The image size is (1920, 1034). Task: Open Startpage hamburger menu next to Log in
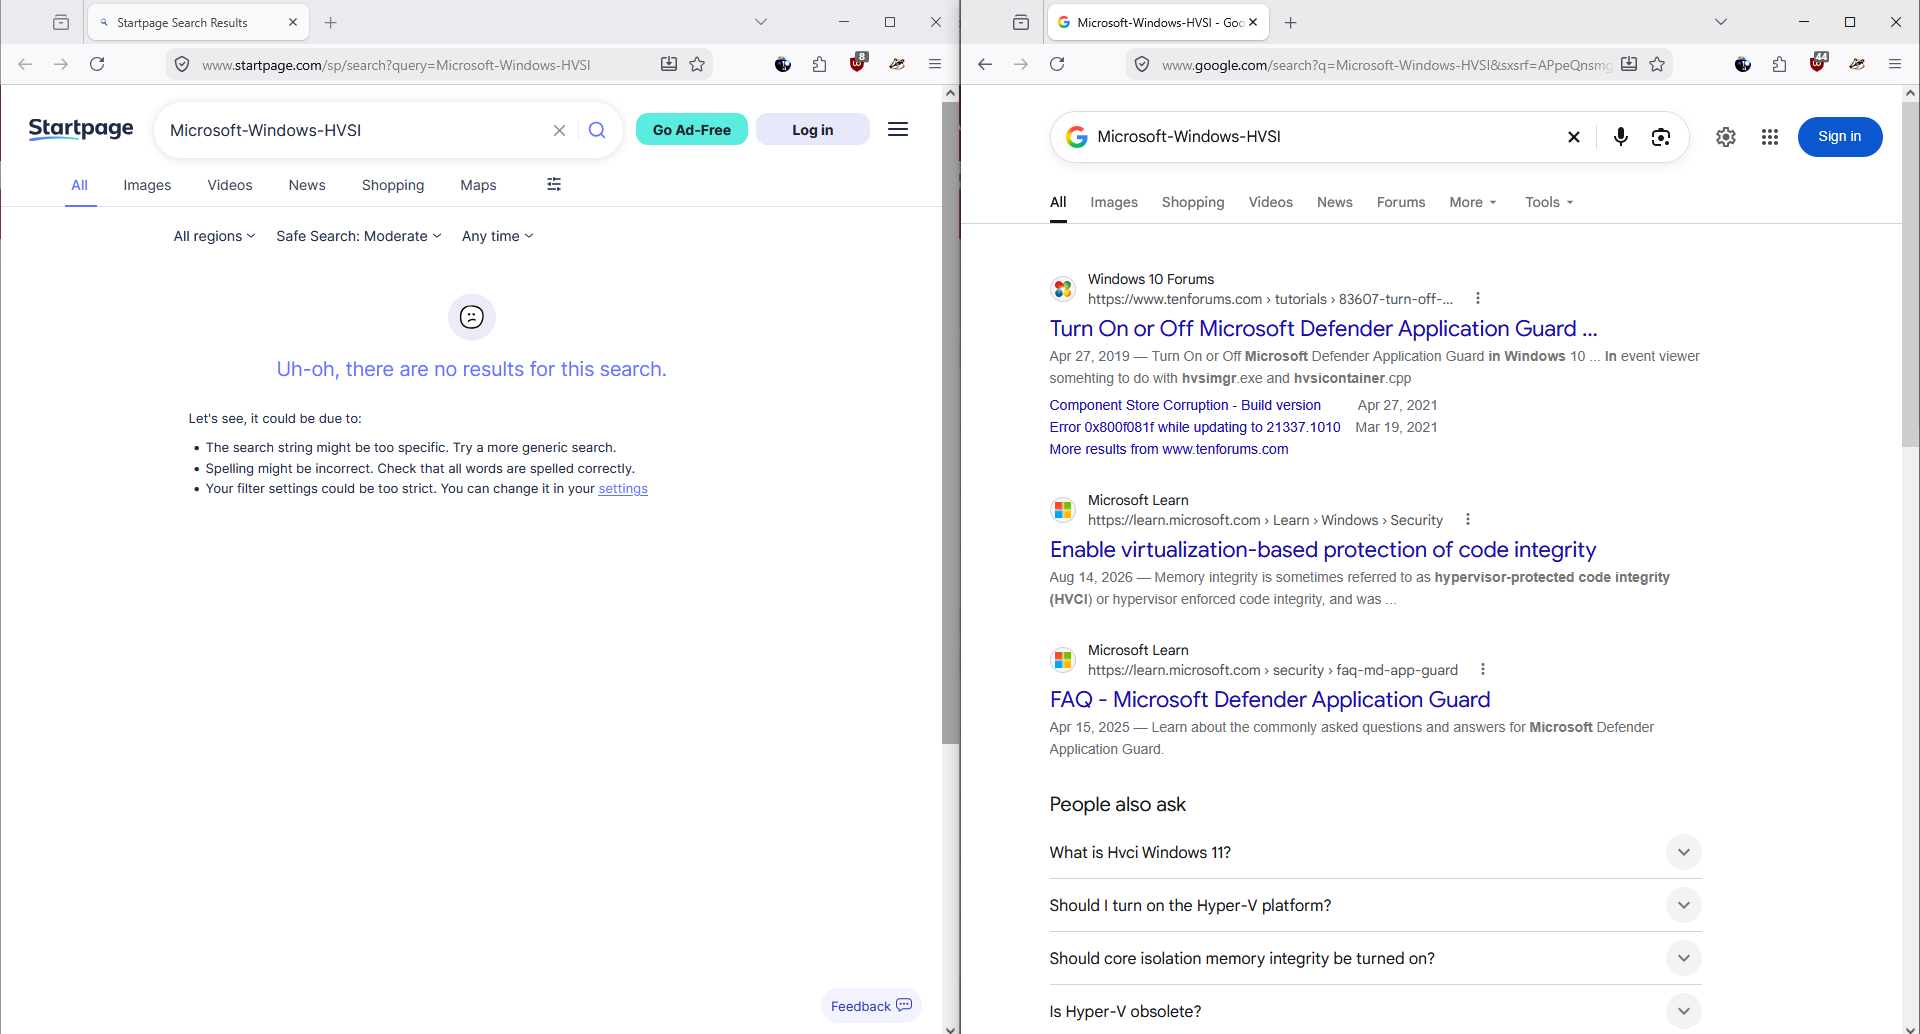898,129
